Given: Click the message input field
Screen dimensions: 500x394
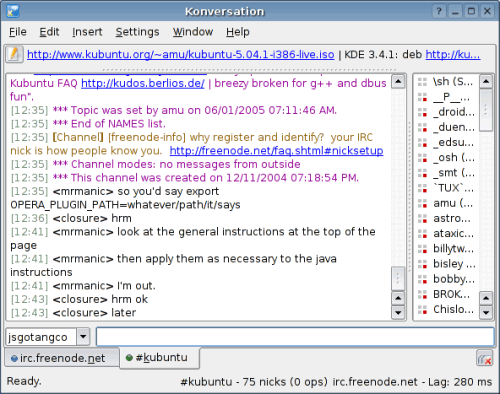Looking at the screenshot, I should coord(295,337).
